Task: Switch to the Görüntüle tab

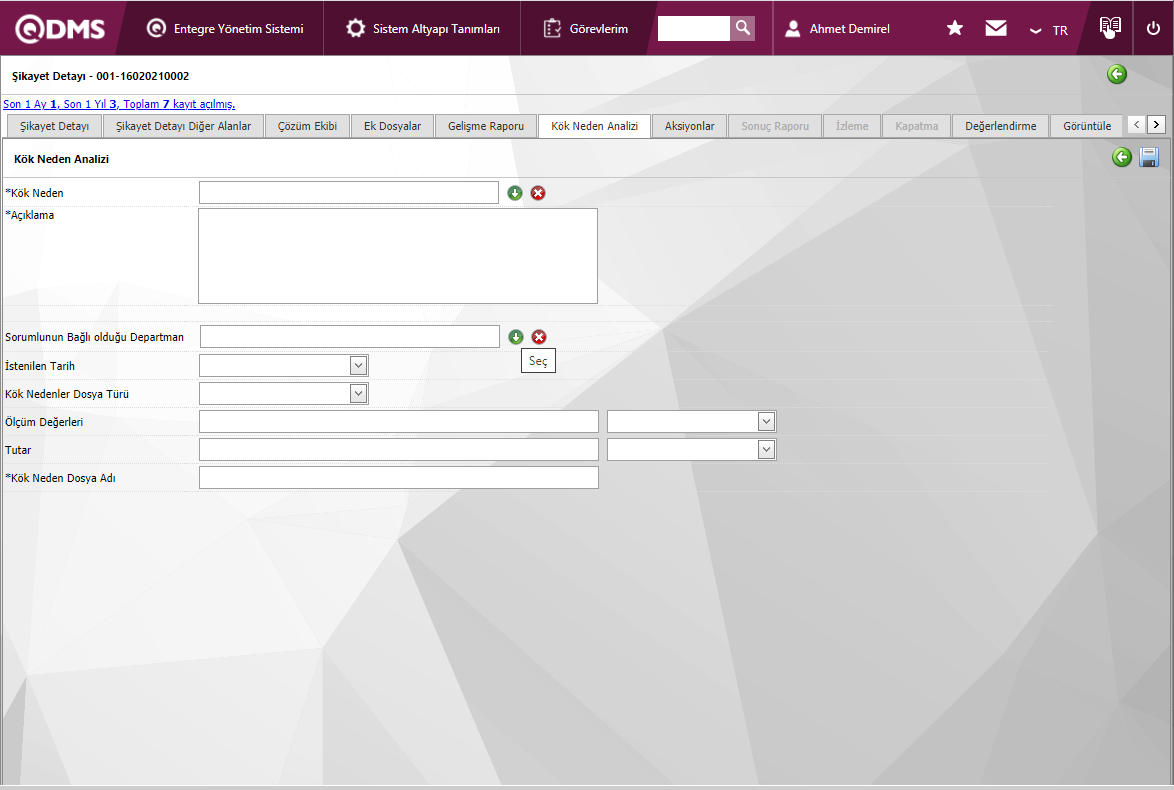Action: (1087, 126)
